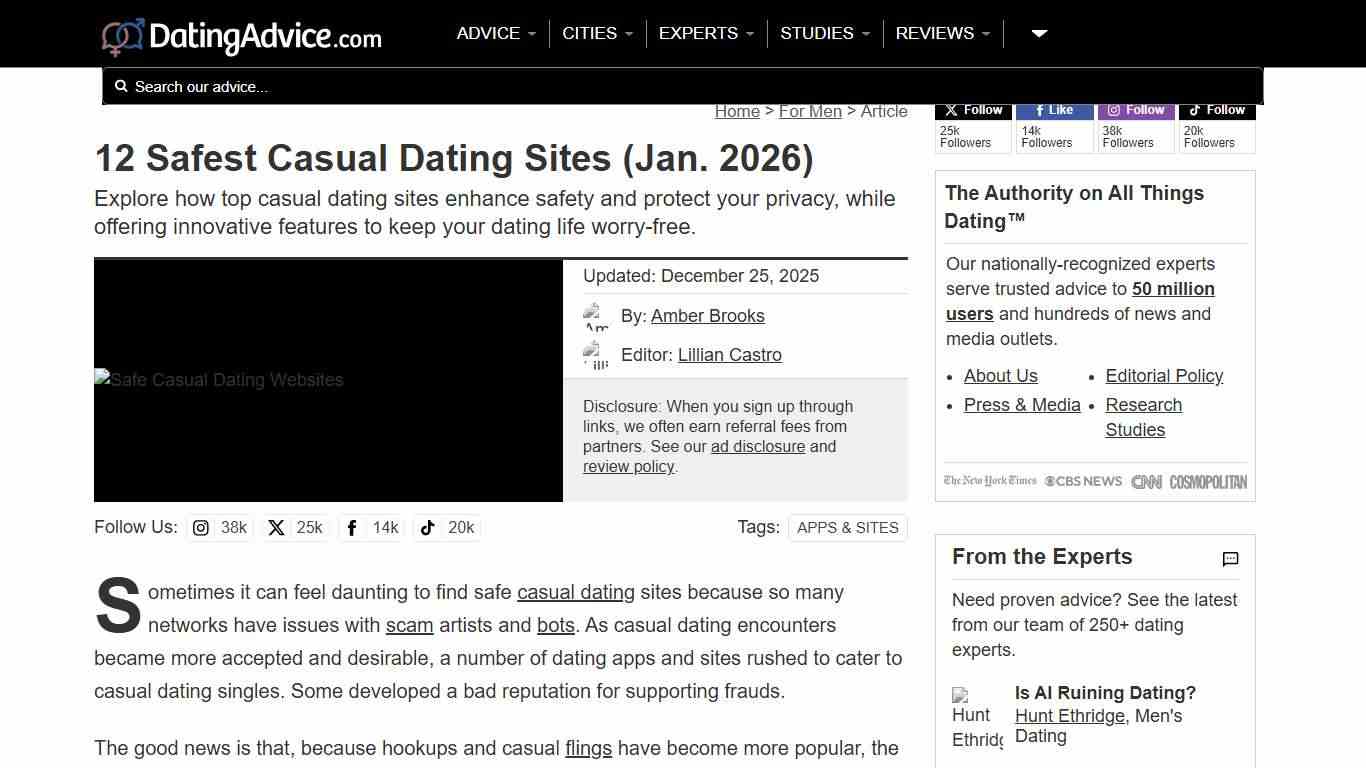The height and width of the screenshot is (768, 1366).
Task: Expand the ADVICE dropdown menu
Action: pyautogui.click(x=495, y=33)
